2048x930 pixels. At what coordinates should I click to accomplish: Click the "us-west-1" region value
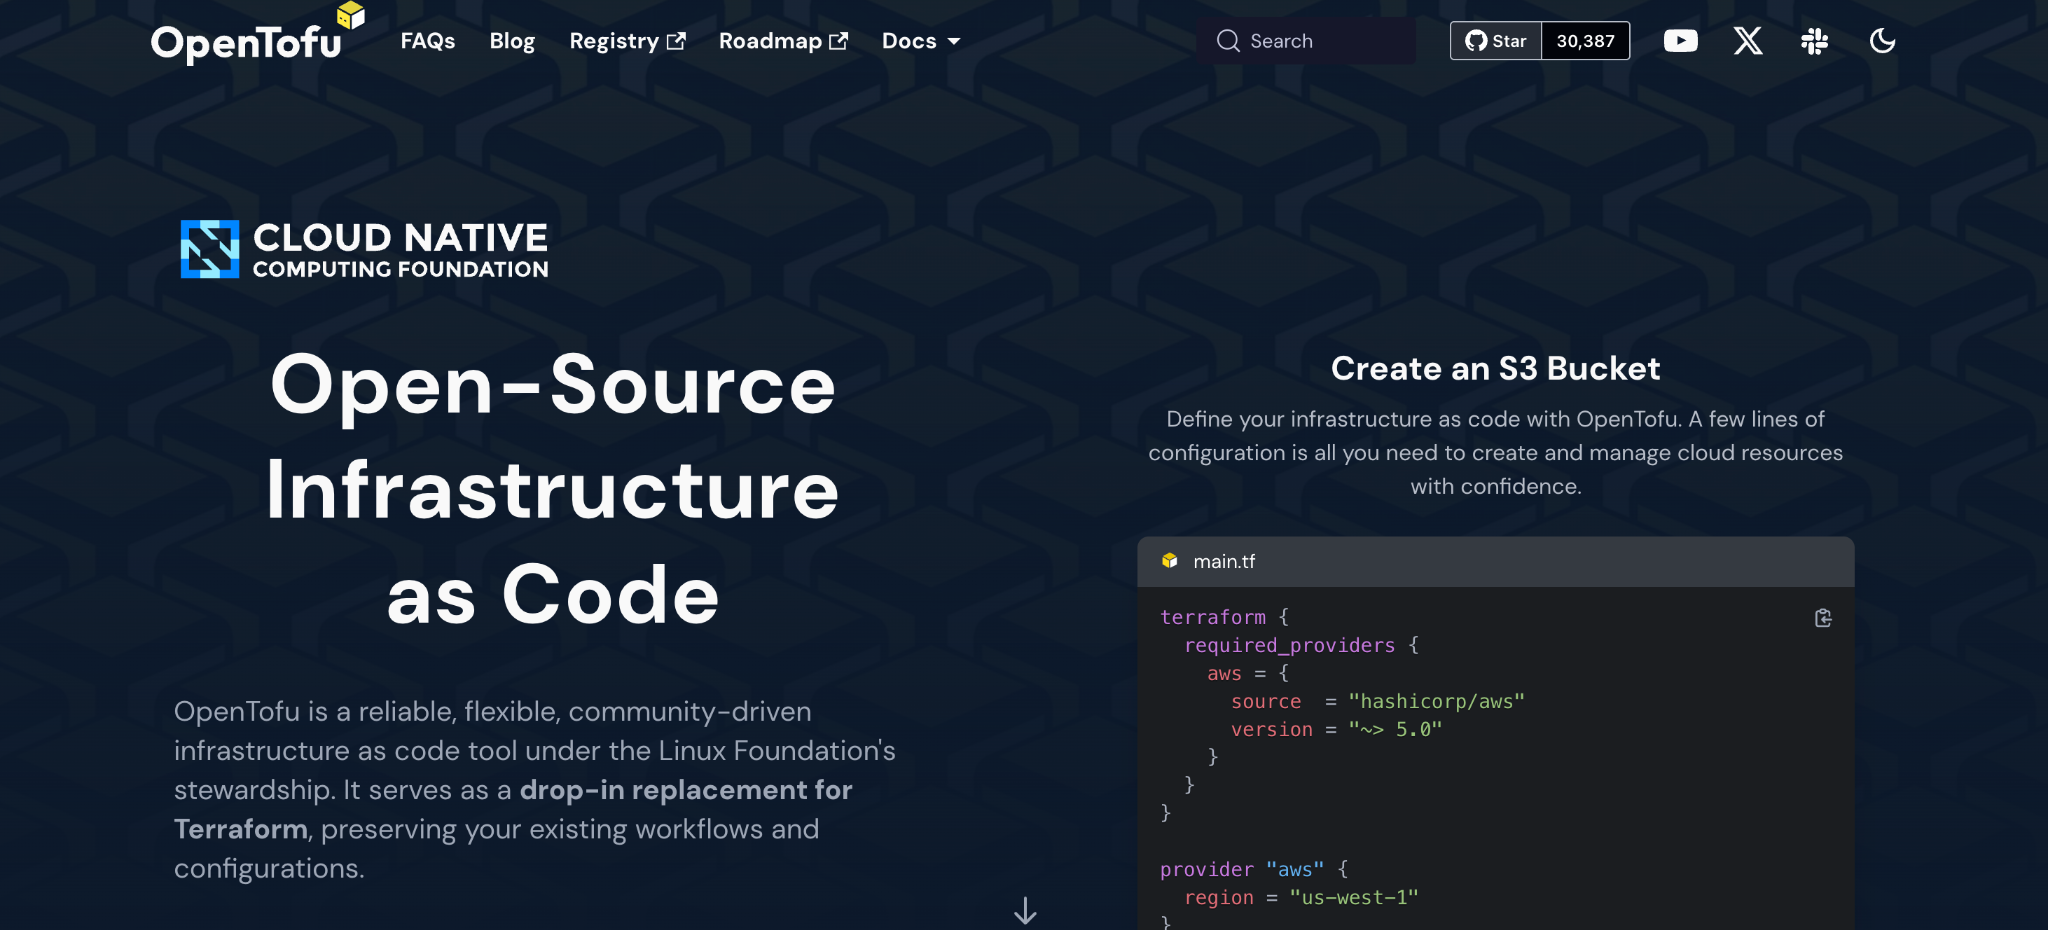tap(1354, 897)
